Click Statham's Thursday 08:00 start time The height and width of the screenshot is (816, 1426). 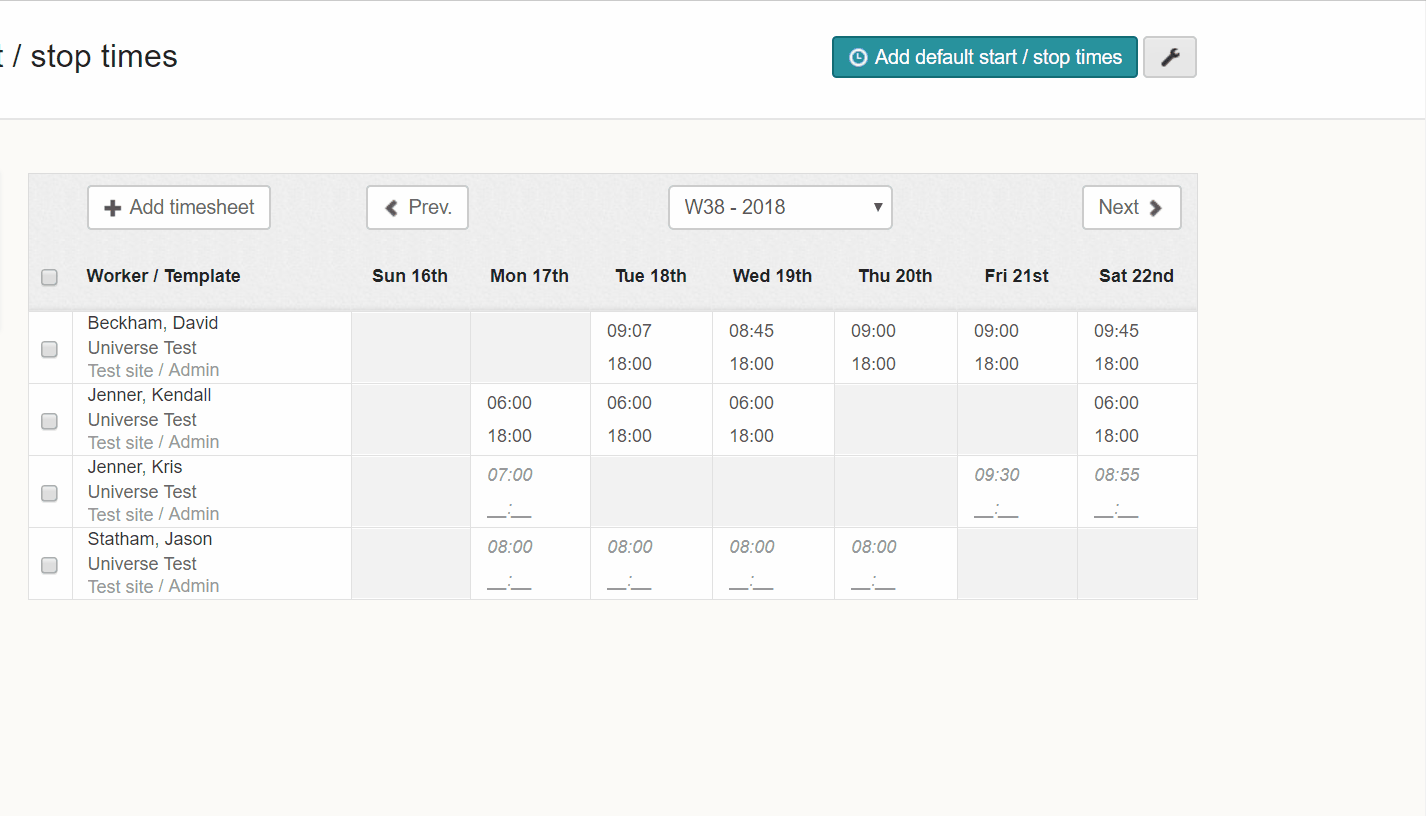coord(874,547)
